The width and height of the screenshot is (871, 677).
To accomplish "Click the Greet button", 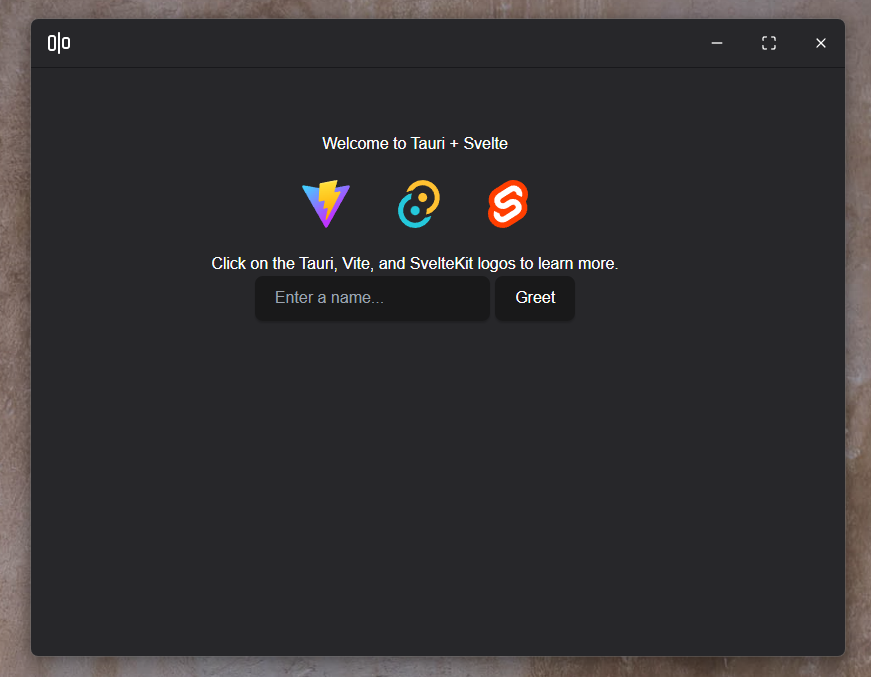I will [535, 298].
